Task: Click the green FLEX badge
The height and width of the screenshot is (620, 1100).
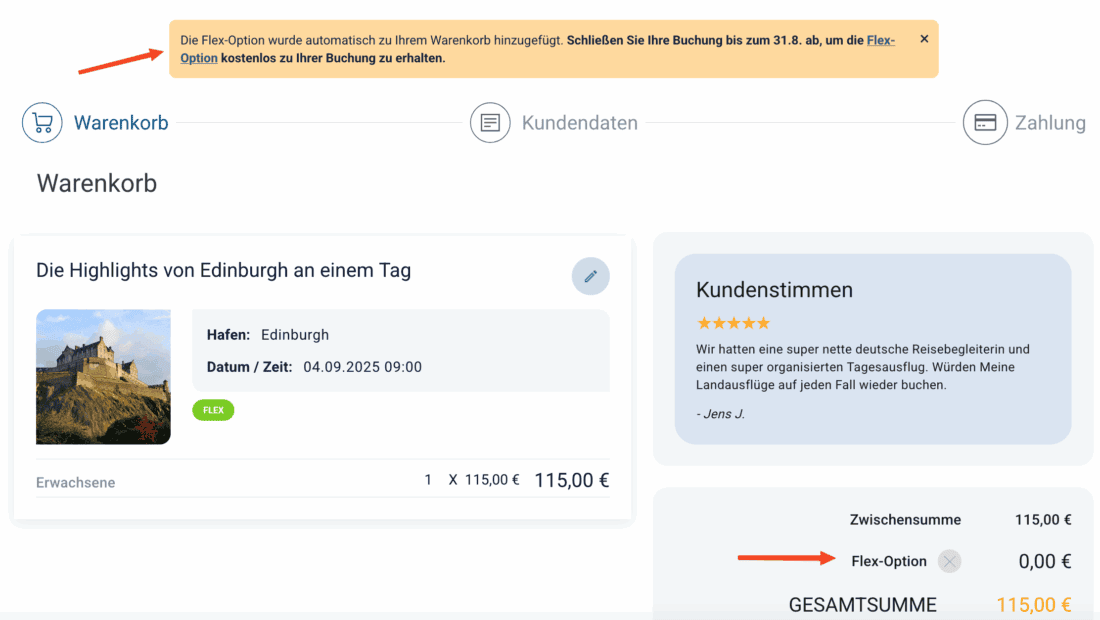Action: pyautogui.click(x=213, y=410)
